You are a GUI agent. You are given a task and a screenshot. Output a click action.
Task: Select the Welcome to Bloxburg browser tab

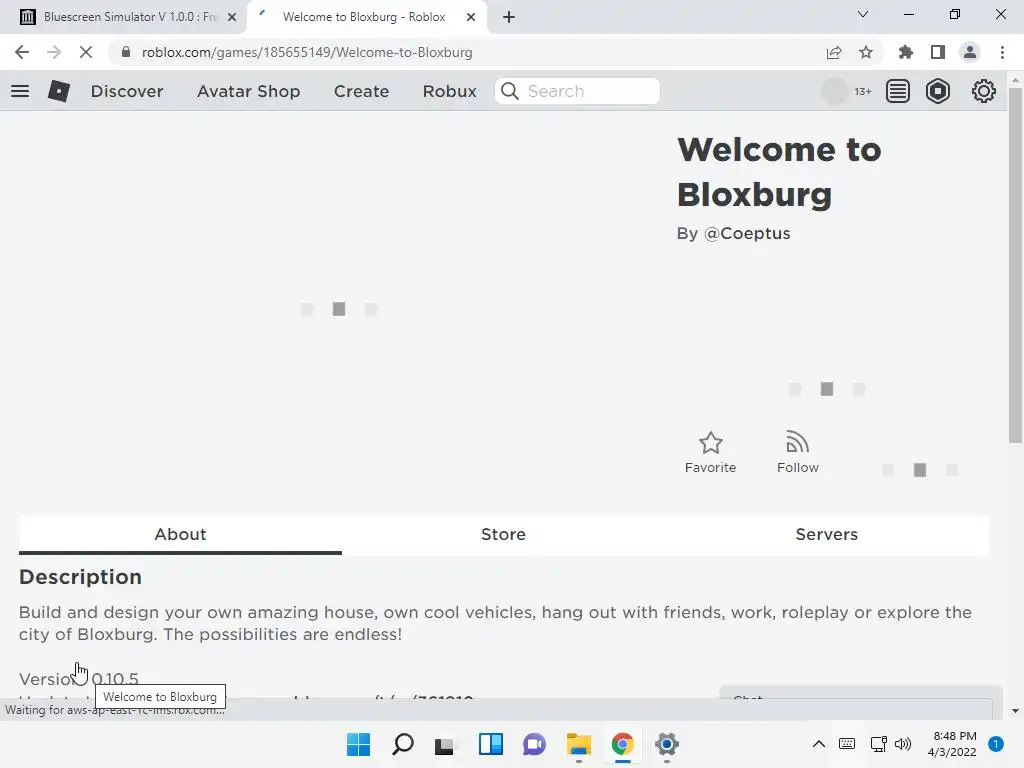366,17
